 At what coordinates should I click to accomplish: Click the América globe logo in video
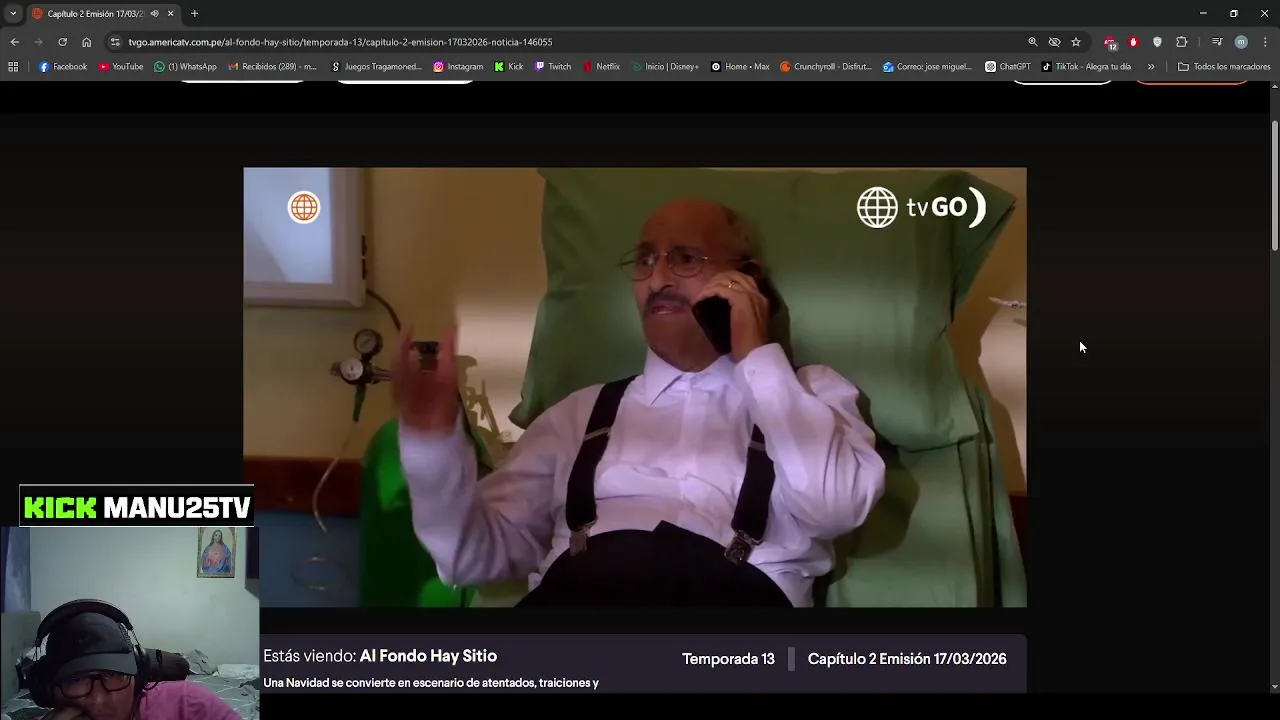click(x=304, y=207)
